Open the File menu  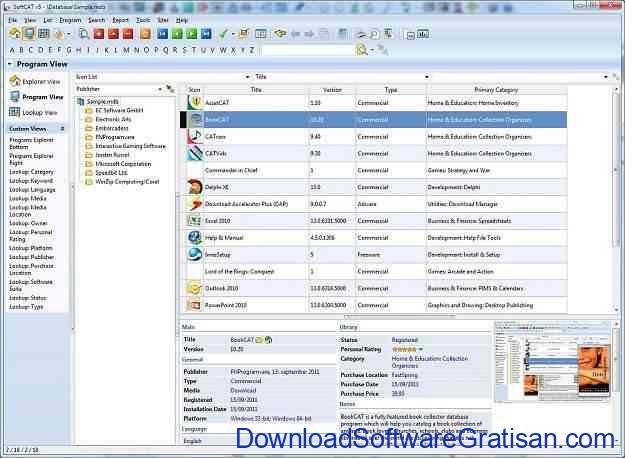click(x=13, y=20)
